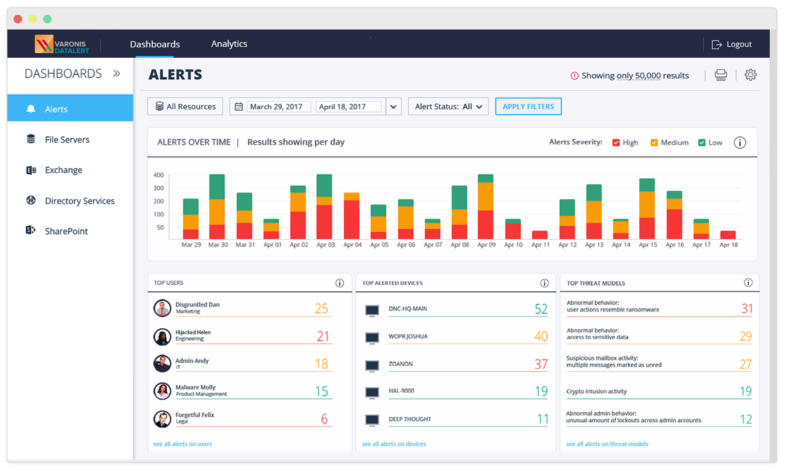Click the Top Users info icon
Image resolution: width=787 pixels, height=472 pixels.
coord(339,283)
